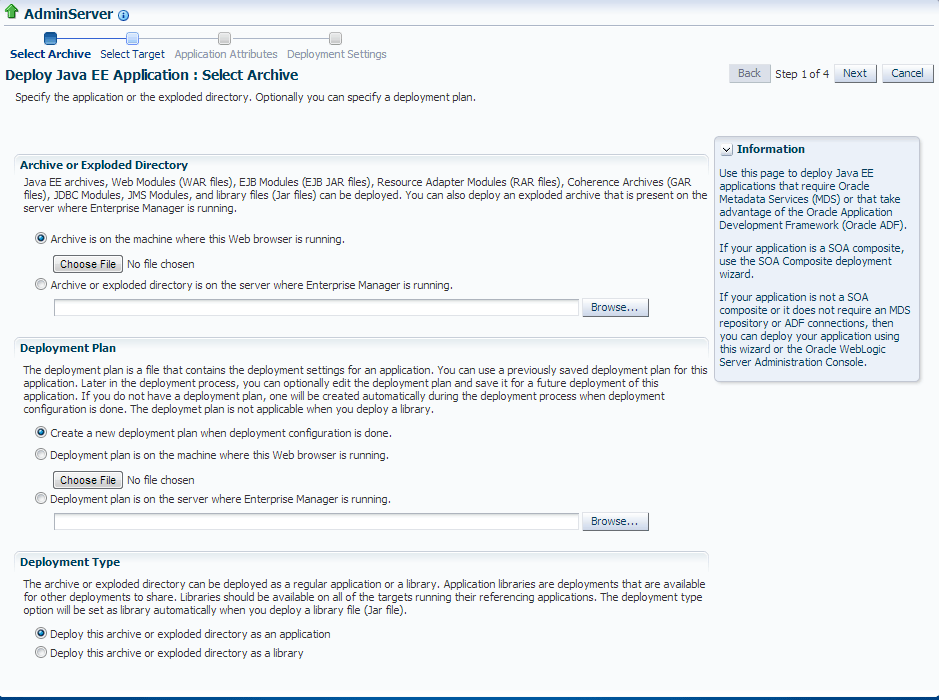This screenshot has width=939, height=700.
Task: Click the Select Archive step marker
Action: coord(50,38)
